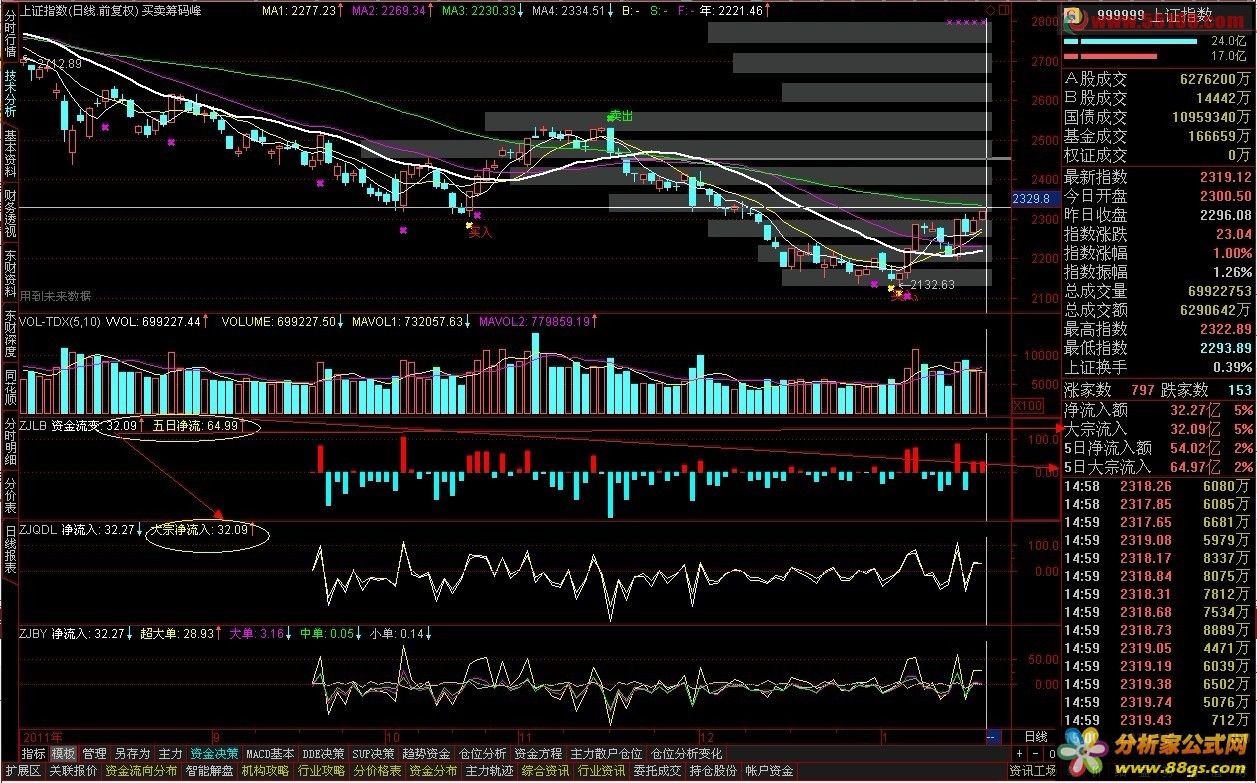Click the 管理 button

(94, 753)
